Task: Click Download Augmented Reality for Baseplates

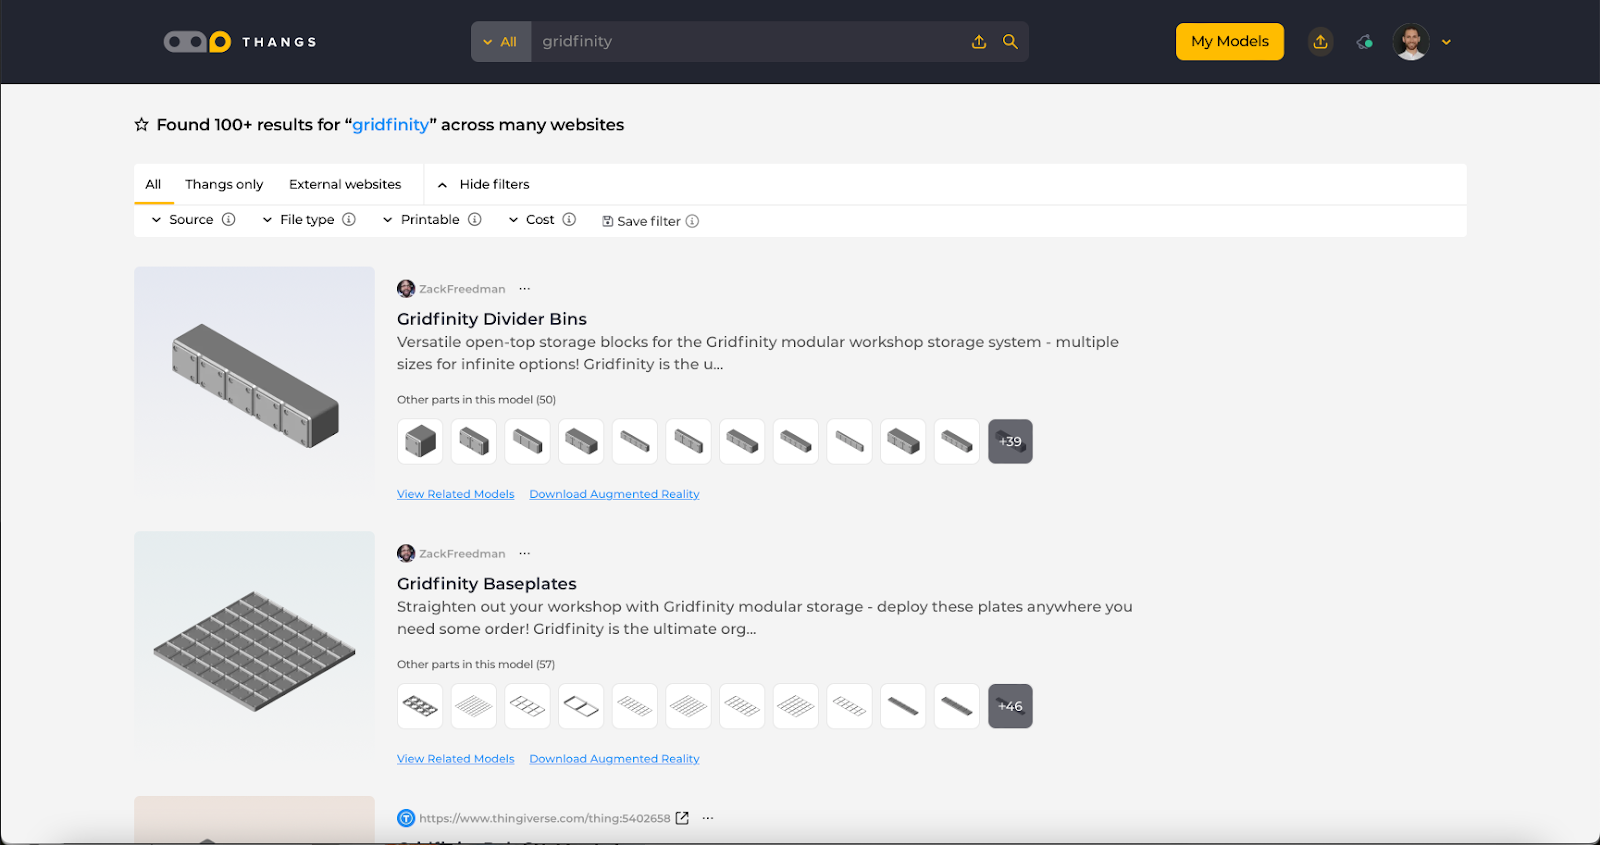Action: [x=614, y=759]
